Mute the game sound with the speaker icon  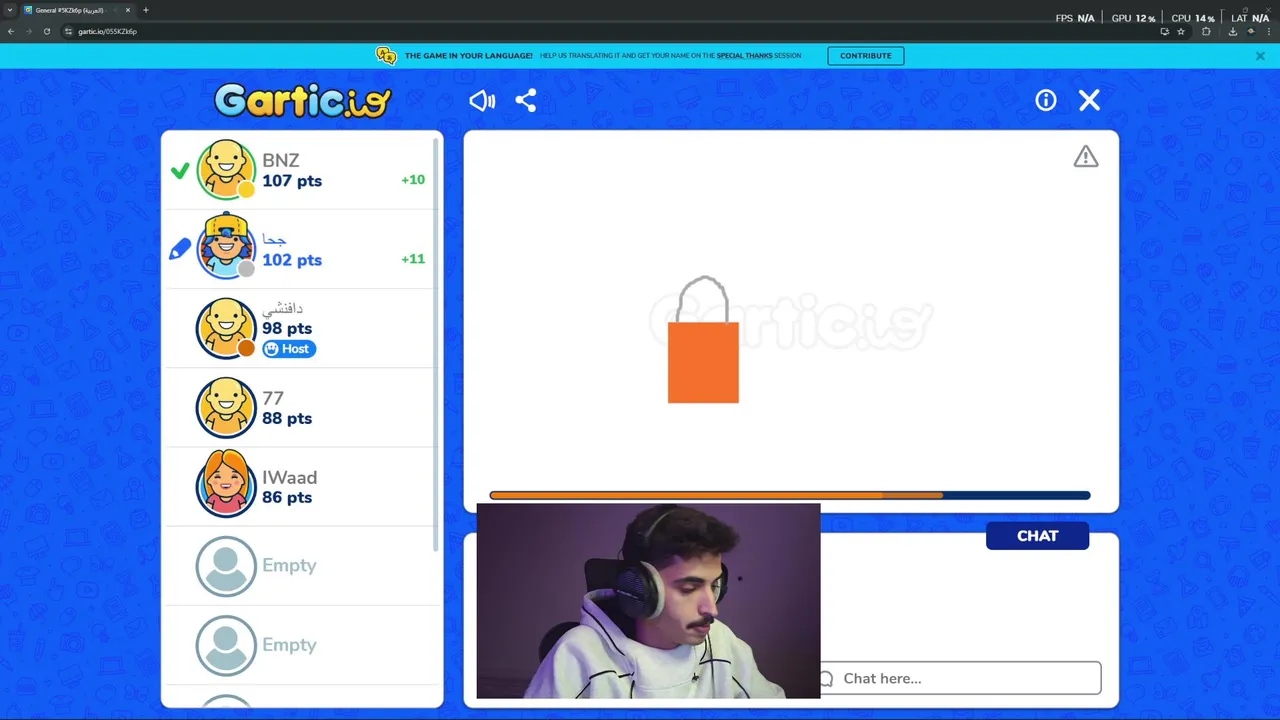482,100
